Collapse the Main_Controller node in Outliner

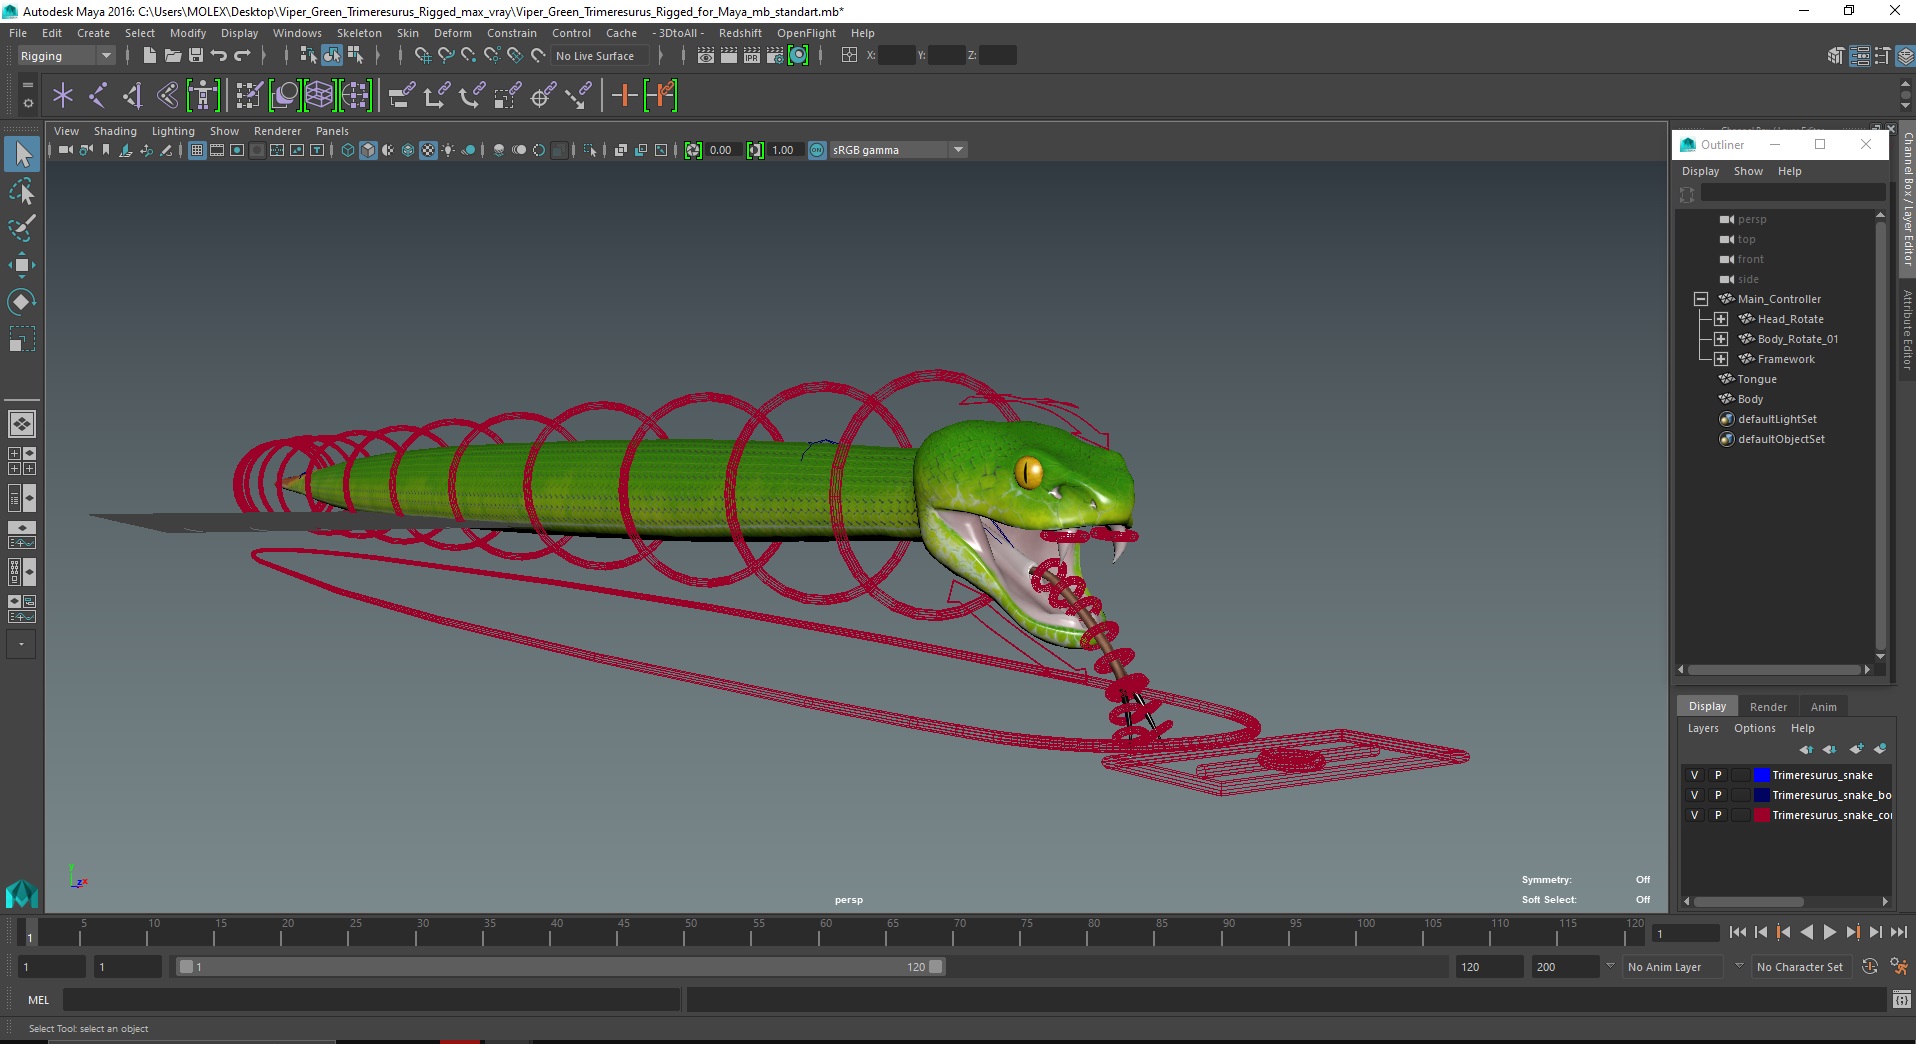tap(1700, 299)
